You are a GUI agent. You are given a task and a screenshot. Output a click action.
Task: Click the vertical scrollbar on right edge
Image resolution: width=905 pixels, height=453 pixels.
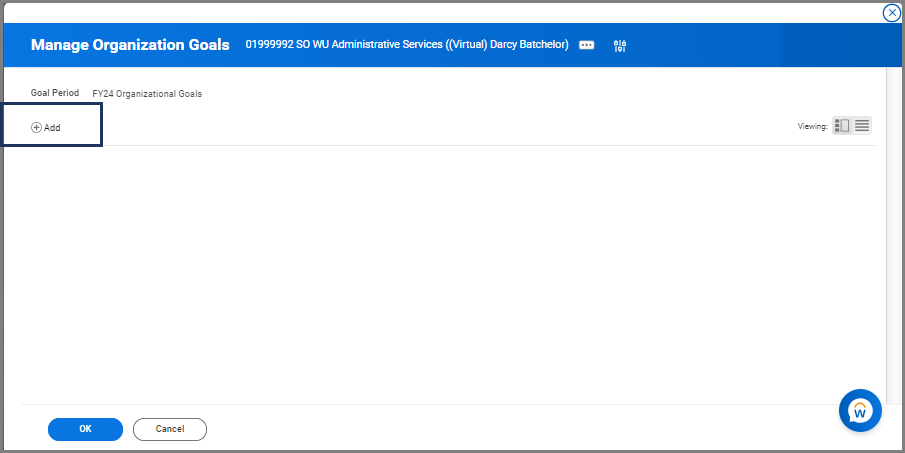click(890, 230)
